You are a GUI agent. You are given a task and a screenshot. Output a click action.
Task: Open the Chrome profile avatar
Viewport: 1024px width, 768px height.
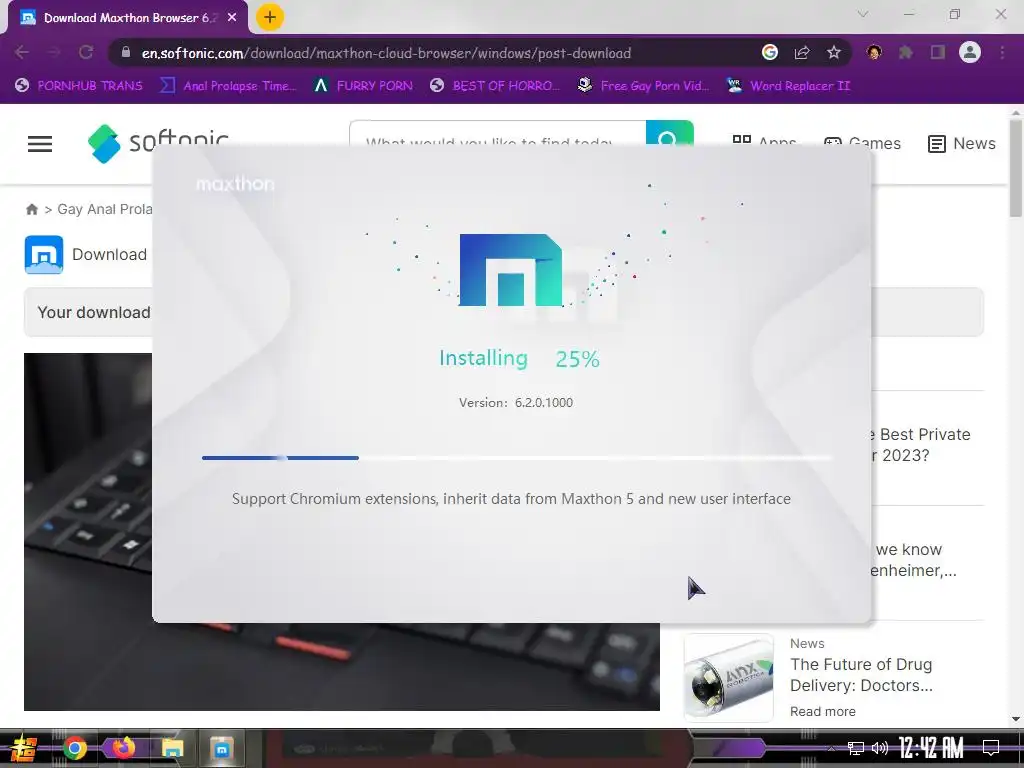coord(970,52)
